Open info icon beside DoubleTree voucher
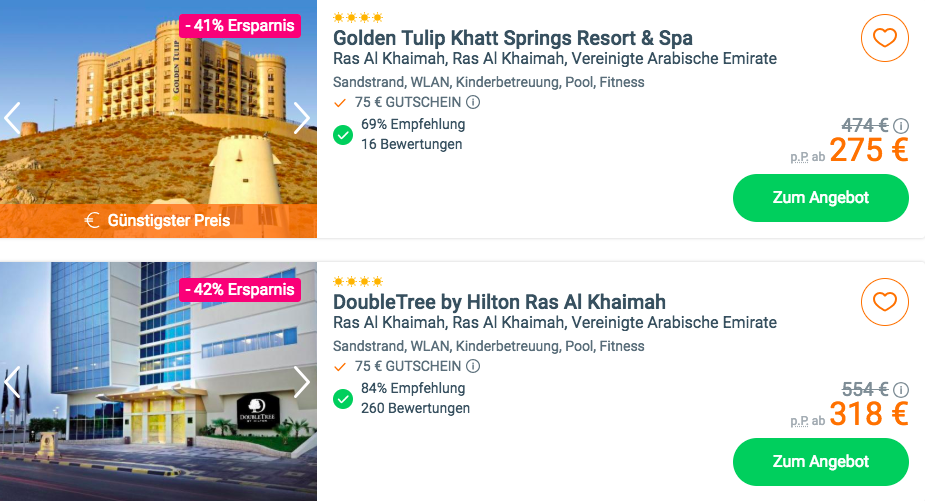925x501 pixels. pyautogui.click(x=473, y=366)
